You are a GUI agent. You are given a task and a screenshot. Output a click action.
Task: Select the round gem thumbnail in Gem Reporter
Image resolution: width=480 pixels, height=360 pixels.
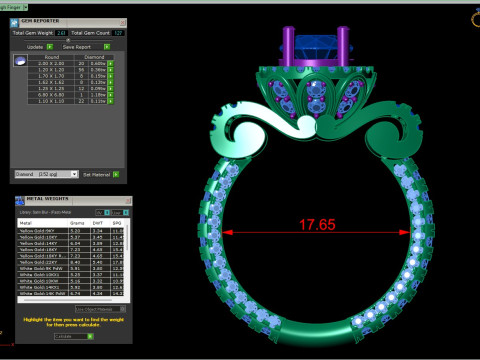[20, 61]
